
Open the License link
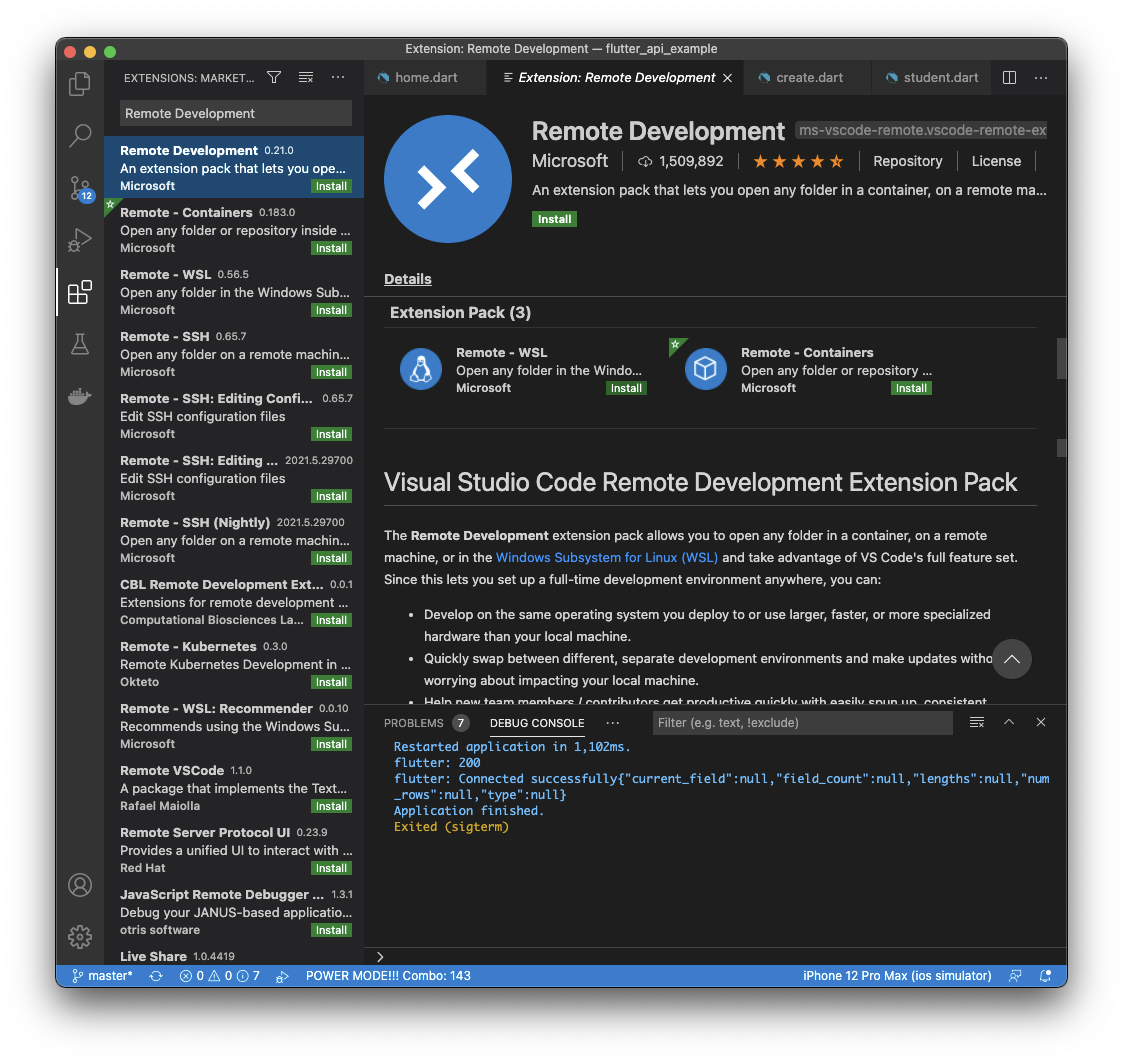[x=996, y=161]
